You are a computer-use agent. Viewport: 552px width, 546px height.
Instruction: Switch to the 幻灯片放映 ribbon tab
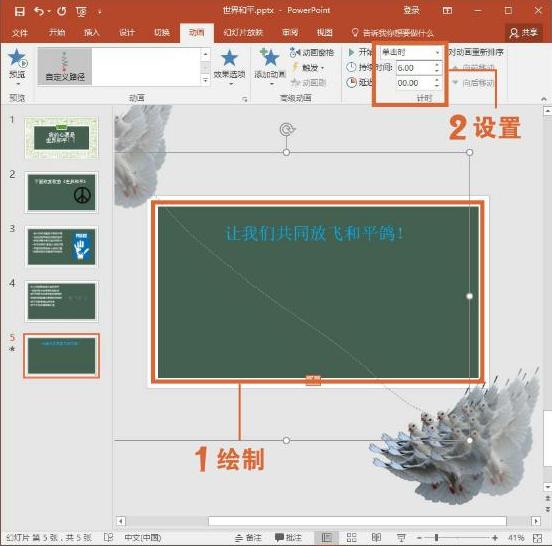click(x=243, y=33)
